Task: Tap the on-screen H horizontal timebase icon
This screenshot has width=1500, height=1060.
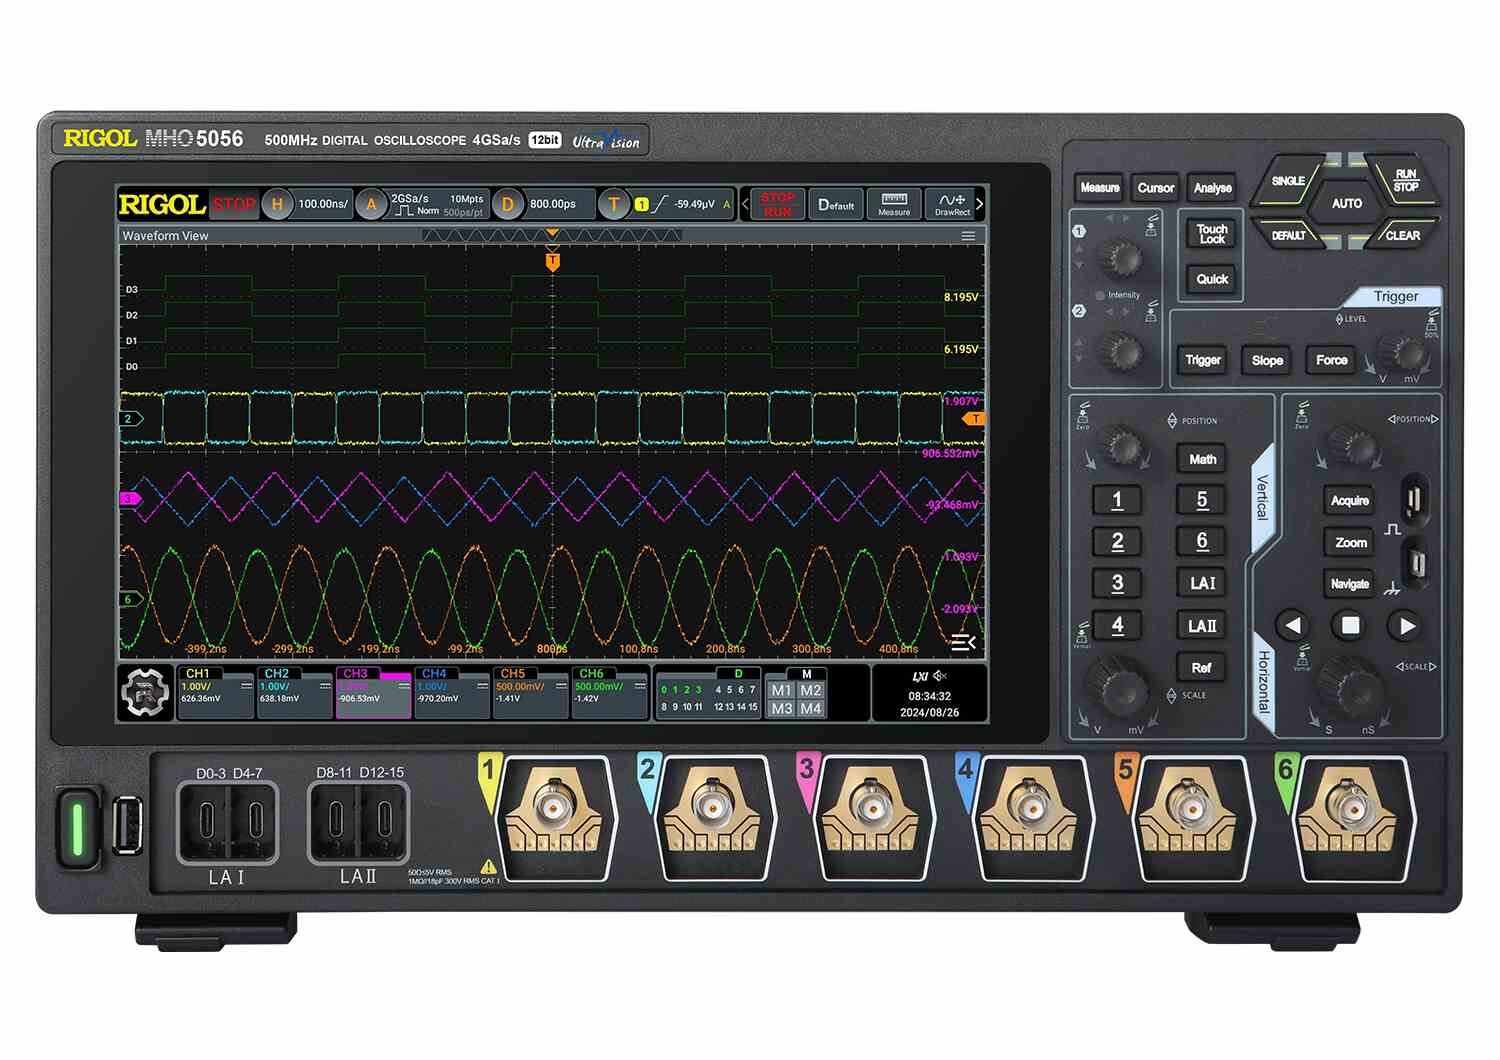Action: (277, 205)
